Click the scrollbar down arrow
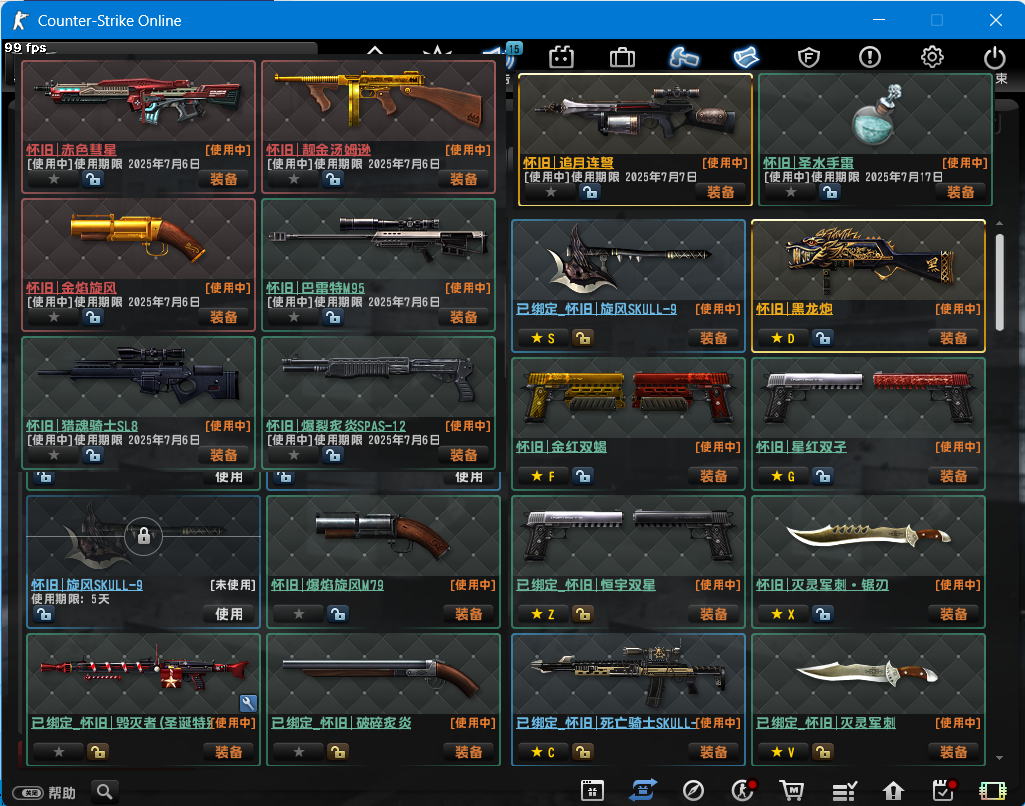This screenshot has width=1025, height=806. tap(999, 758)
